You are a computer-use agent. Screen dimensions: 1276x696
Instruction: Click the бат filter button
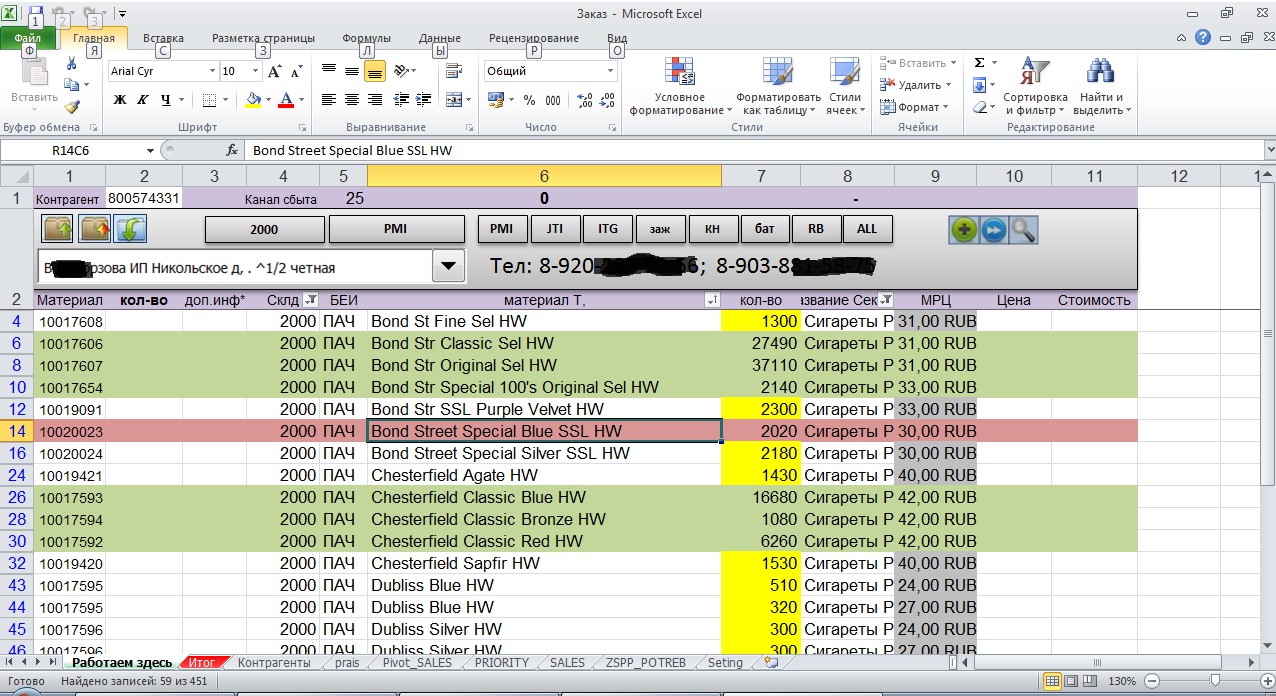point(765,229)
